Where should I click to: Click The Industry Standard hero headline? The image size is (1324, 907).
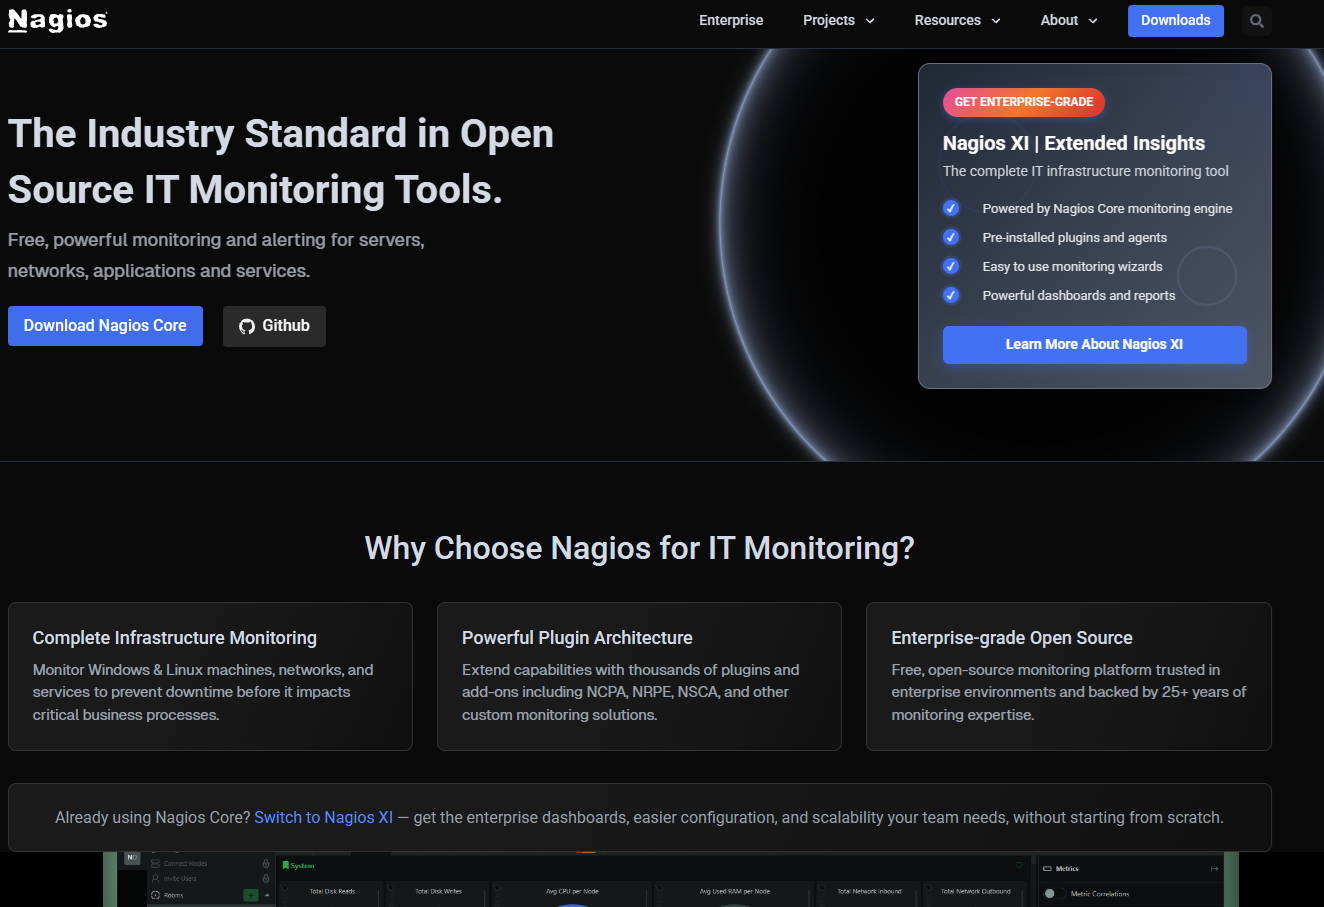point(281,161)
